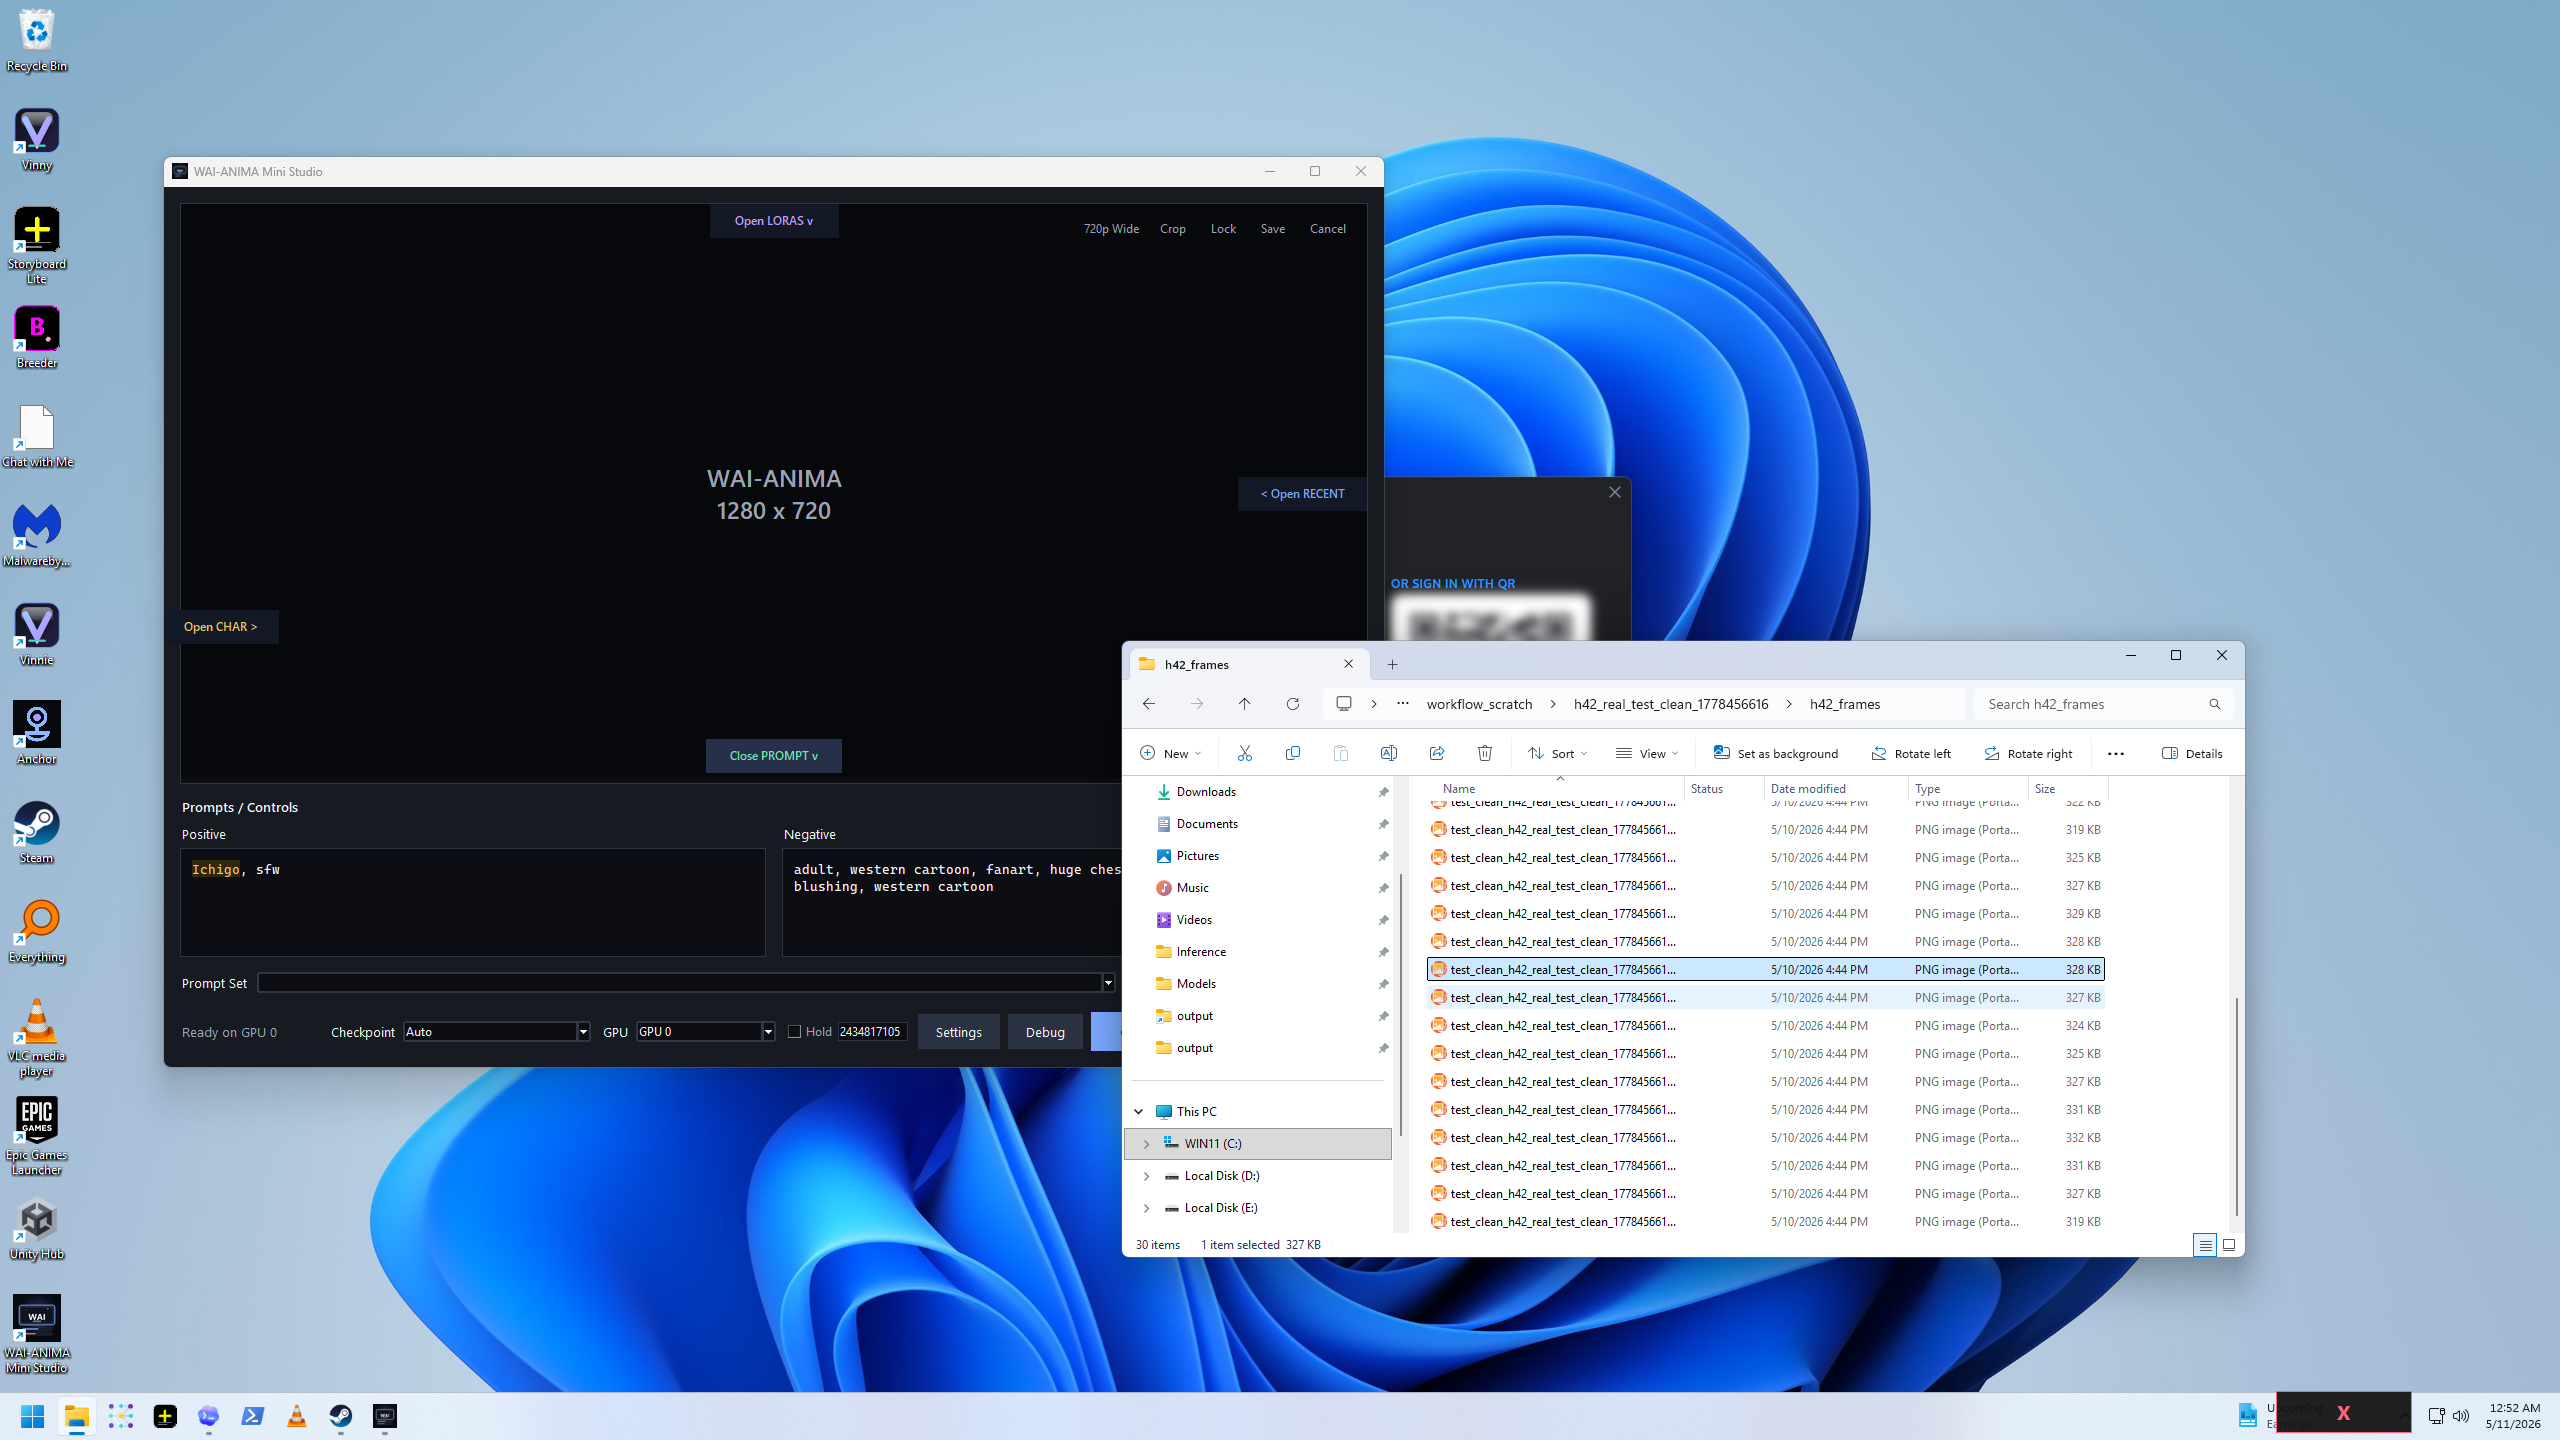2560x1440 pixels.
Task: Select the file row sized 332 KB
Action: [x=1765, y=1138]
